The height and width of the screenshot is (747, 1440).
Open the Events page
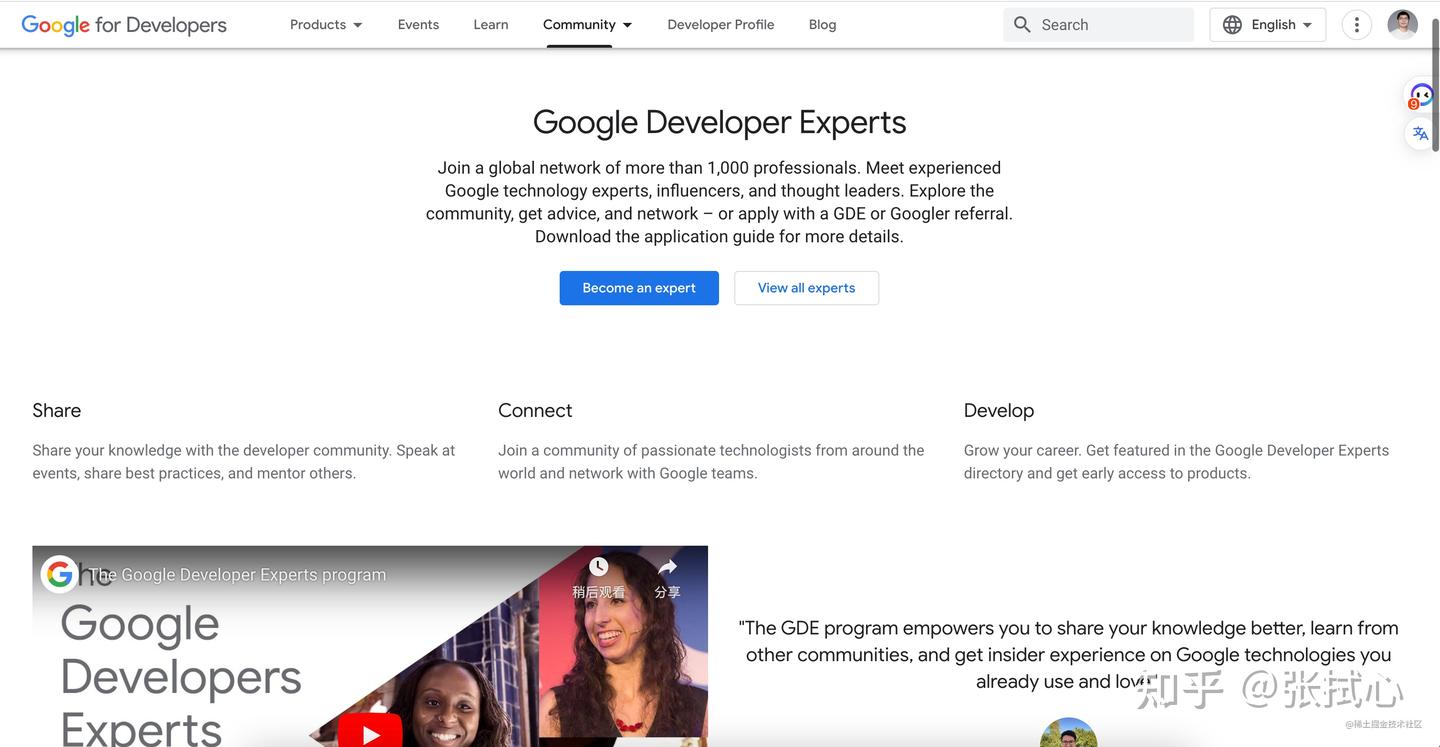[x=418, y=25]
